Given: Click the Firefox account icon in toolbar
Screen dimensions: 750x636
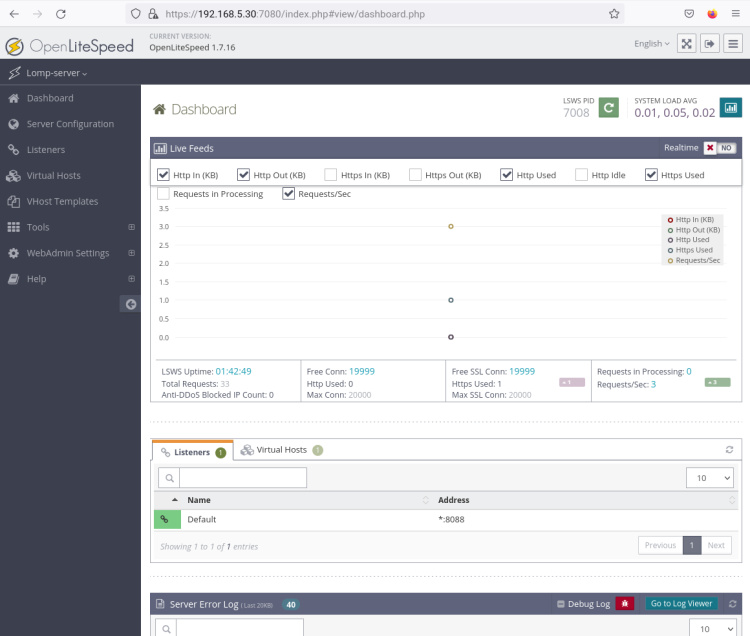Looking at the screenshot, I should coord(712,15).
